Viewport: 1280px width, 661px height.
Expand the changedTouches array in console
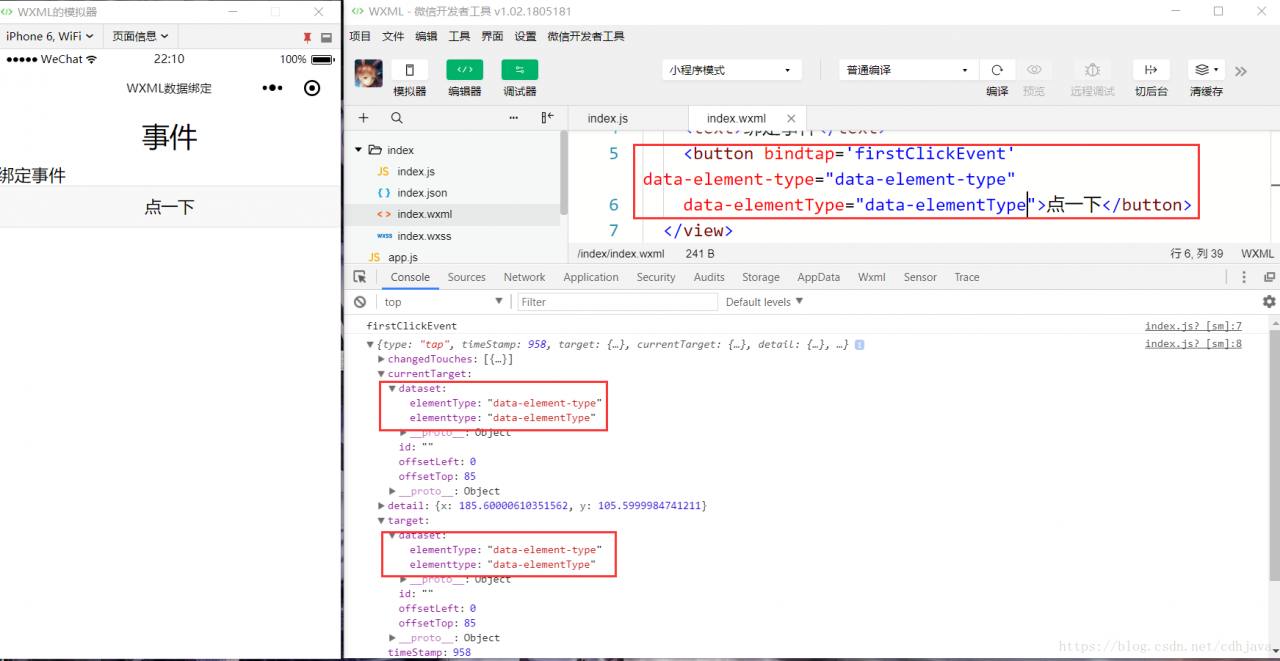click(x=380, y=359)
